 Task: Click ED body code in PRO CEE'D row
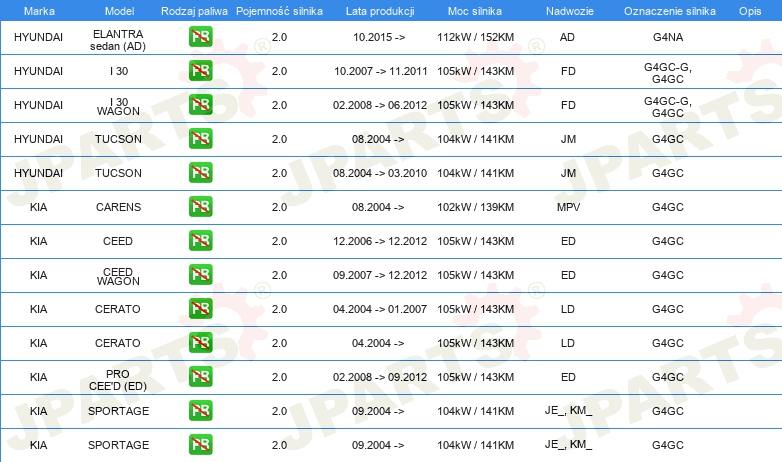(x=568, y=377)
